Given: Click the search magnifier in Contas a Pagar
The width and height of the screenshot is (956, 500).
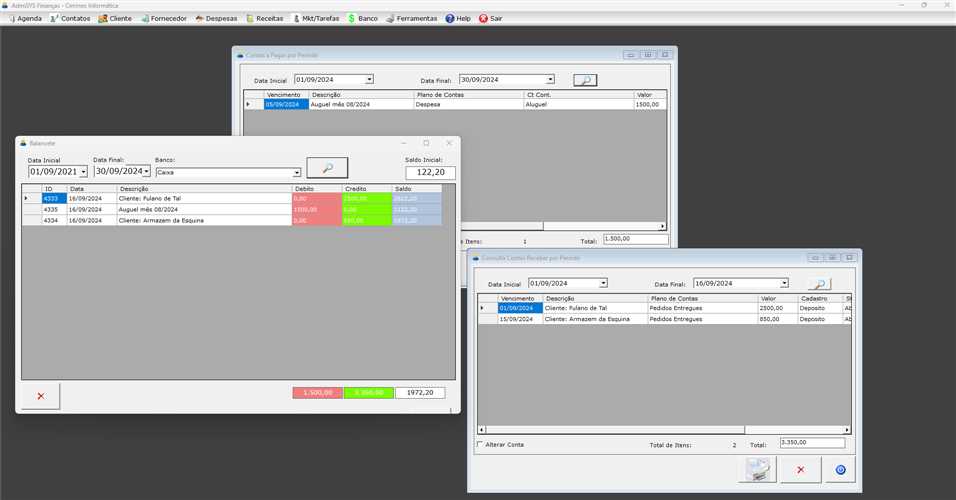Looking at the screenshot, I should (585, 80).
